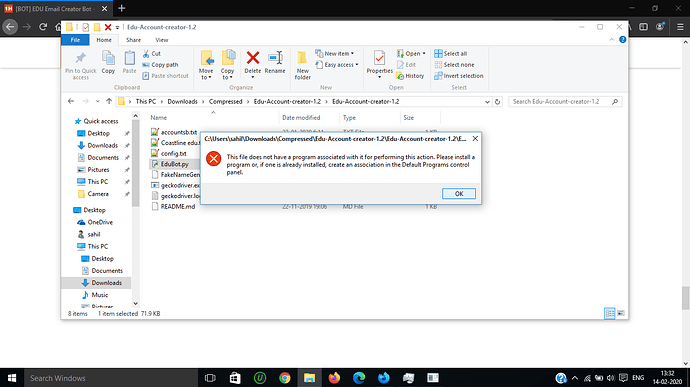Go back in Explorer navigation

(71, 101)
